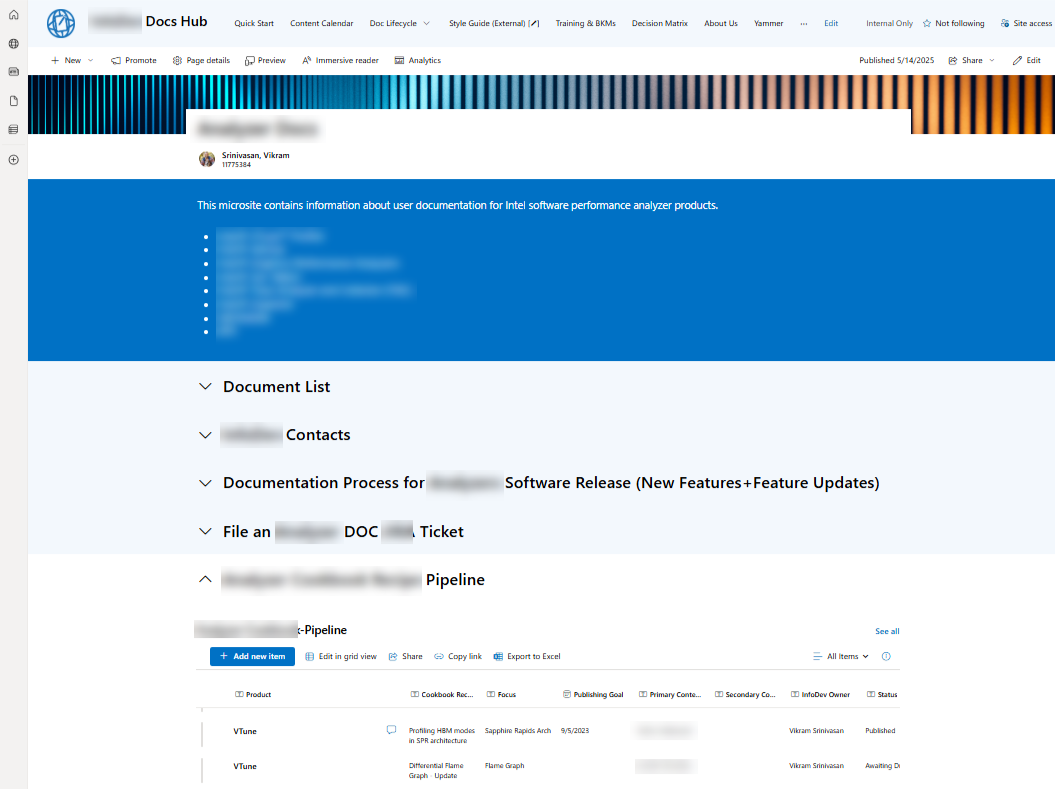
Task: Open the About Us nav item
Action: pyautogui.click(x=721, y=24)
